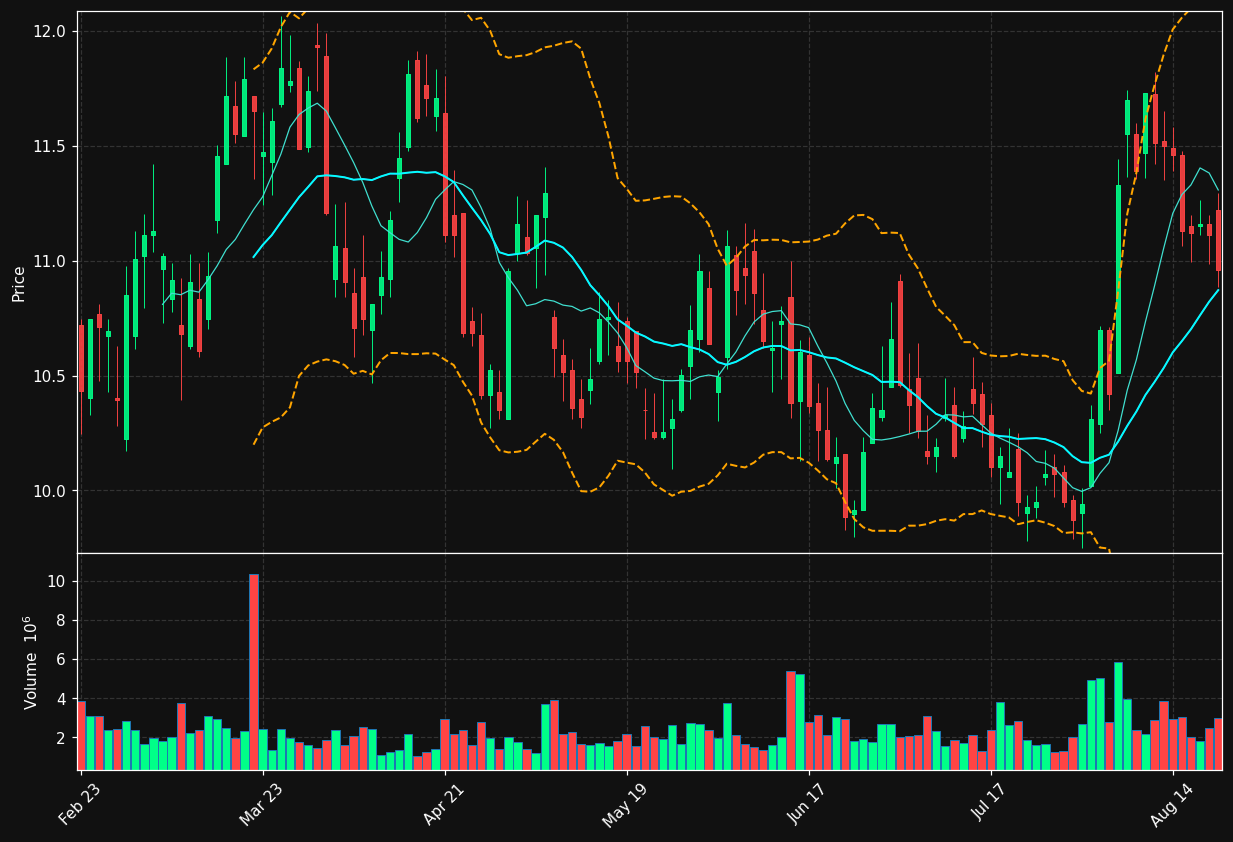The image size is (1233, 842).
Task: Click the 11.0 price axis label
Action: (x=51, y=262)
